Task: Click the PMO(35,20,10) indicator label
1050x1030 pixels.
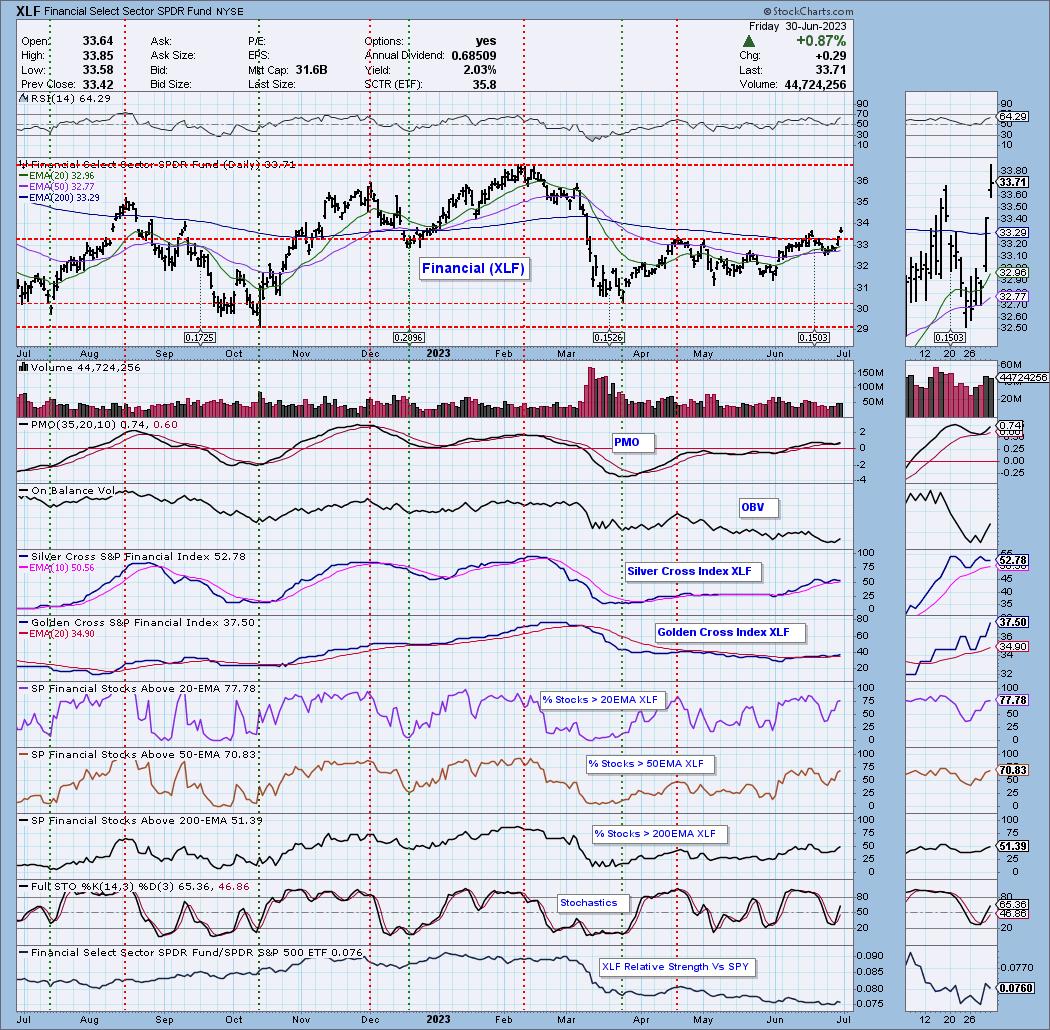Action: tap(98, 425)
